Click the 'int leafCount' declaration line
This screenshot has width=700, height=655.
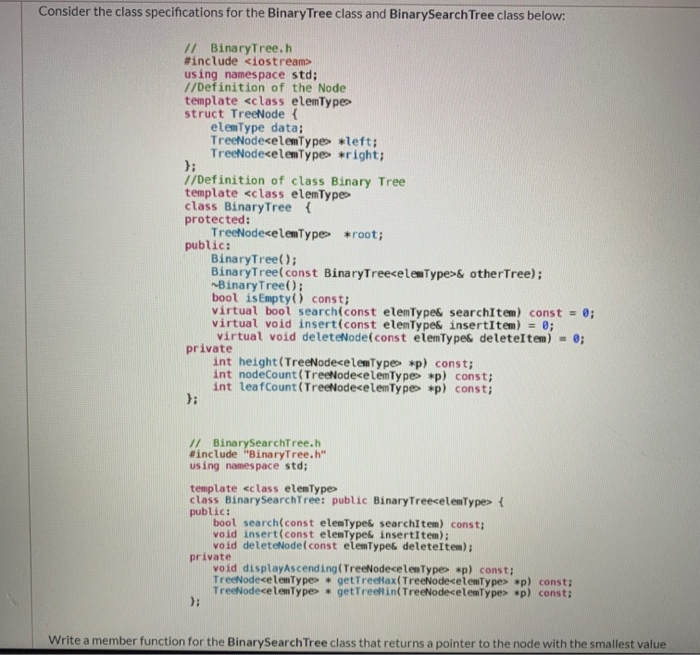[353, 388]
